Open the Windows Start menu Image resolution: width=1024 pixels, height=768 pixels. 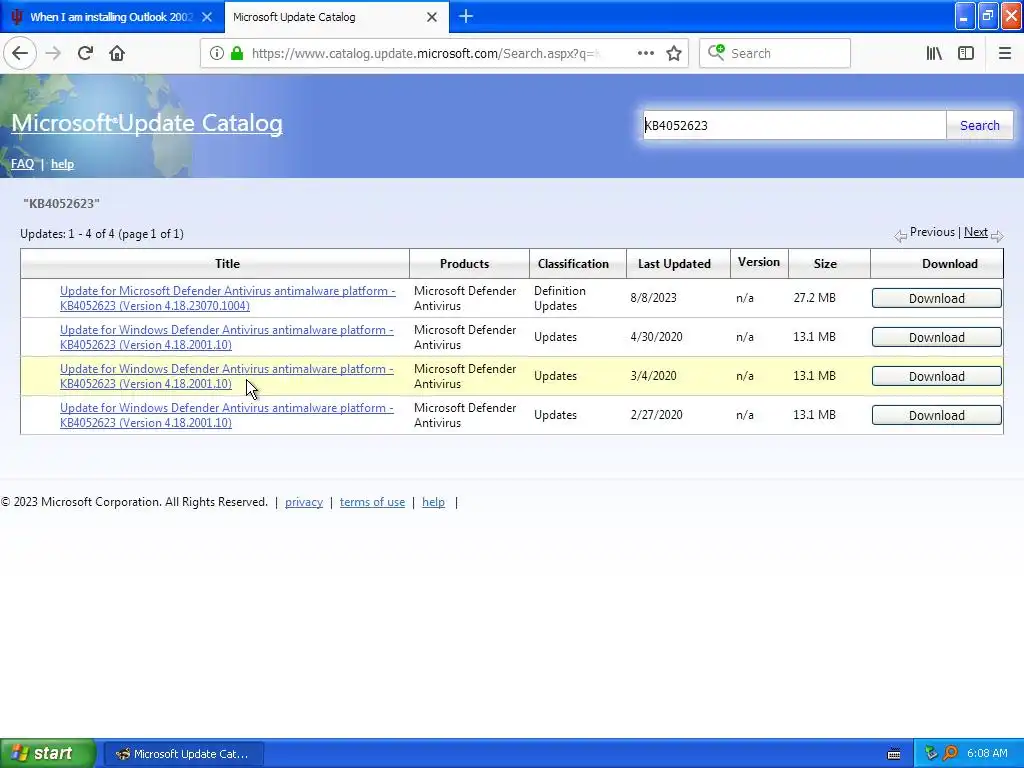tap(47, 753)
